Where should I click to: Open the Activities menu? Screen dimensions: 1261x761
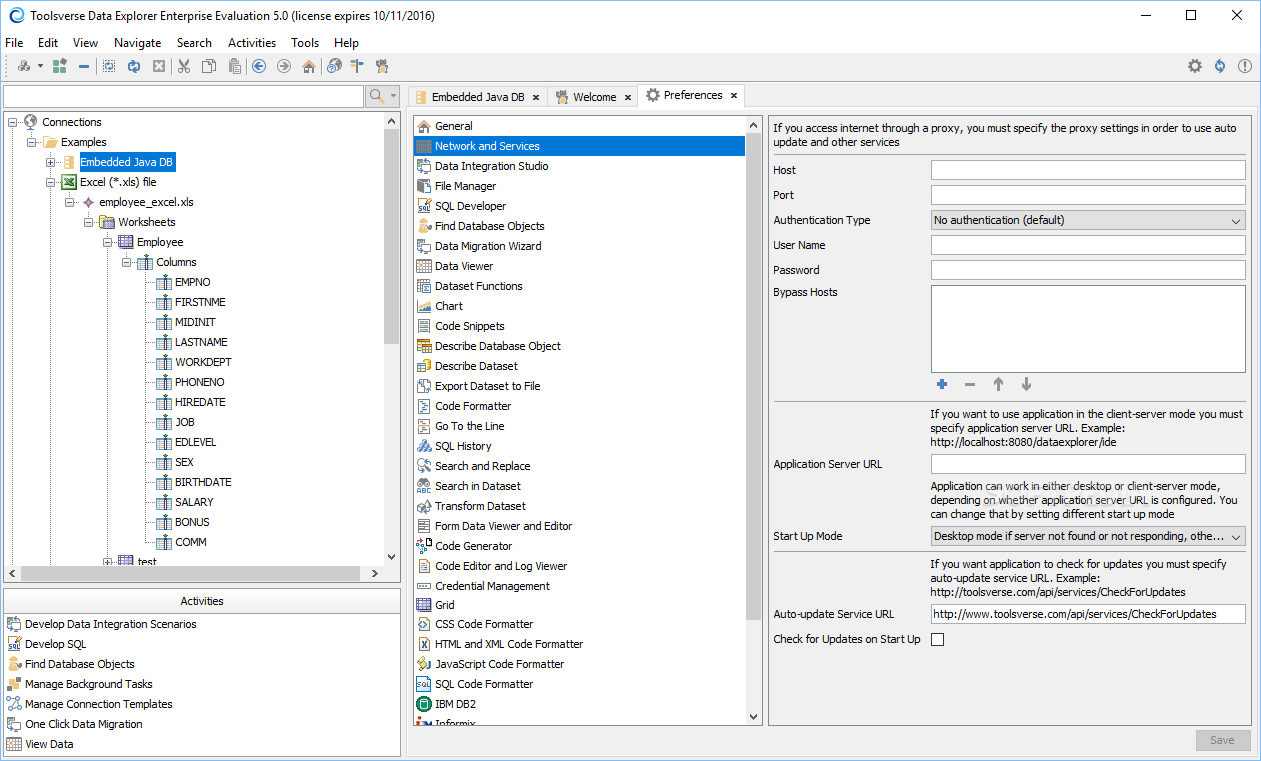252,43
